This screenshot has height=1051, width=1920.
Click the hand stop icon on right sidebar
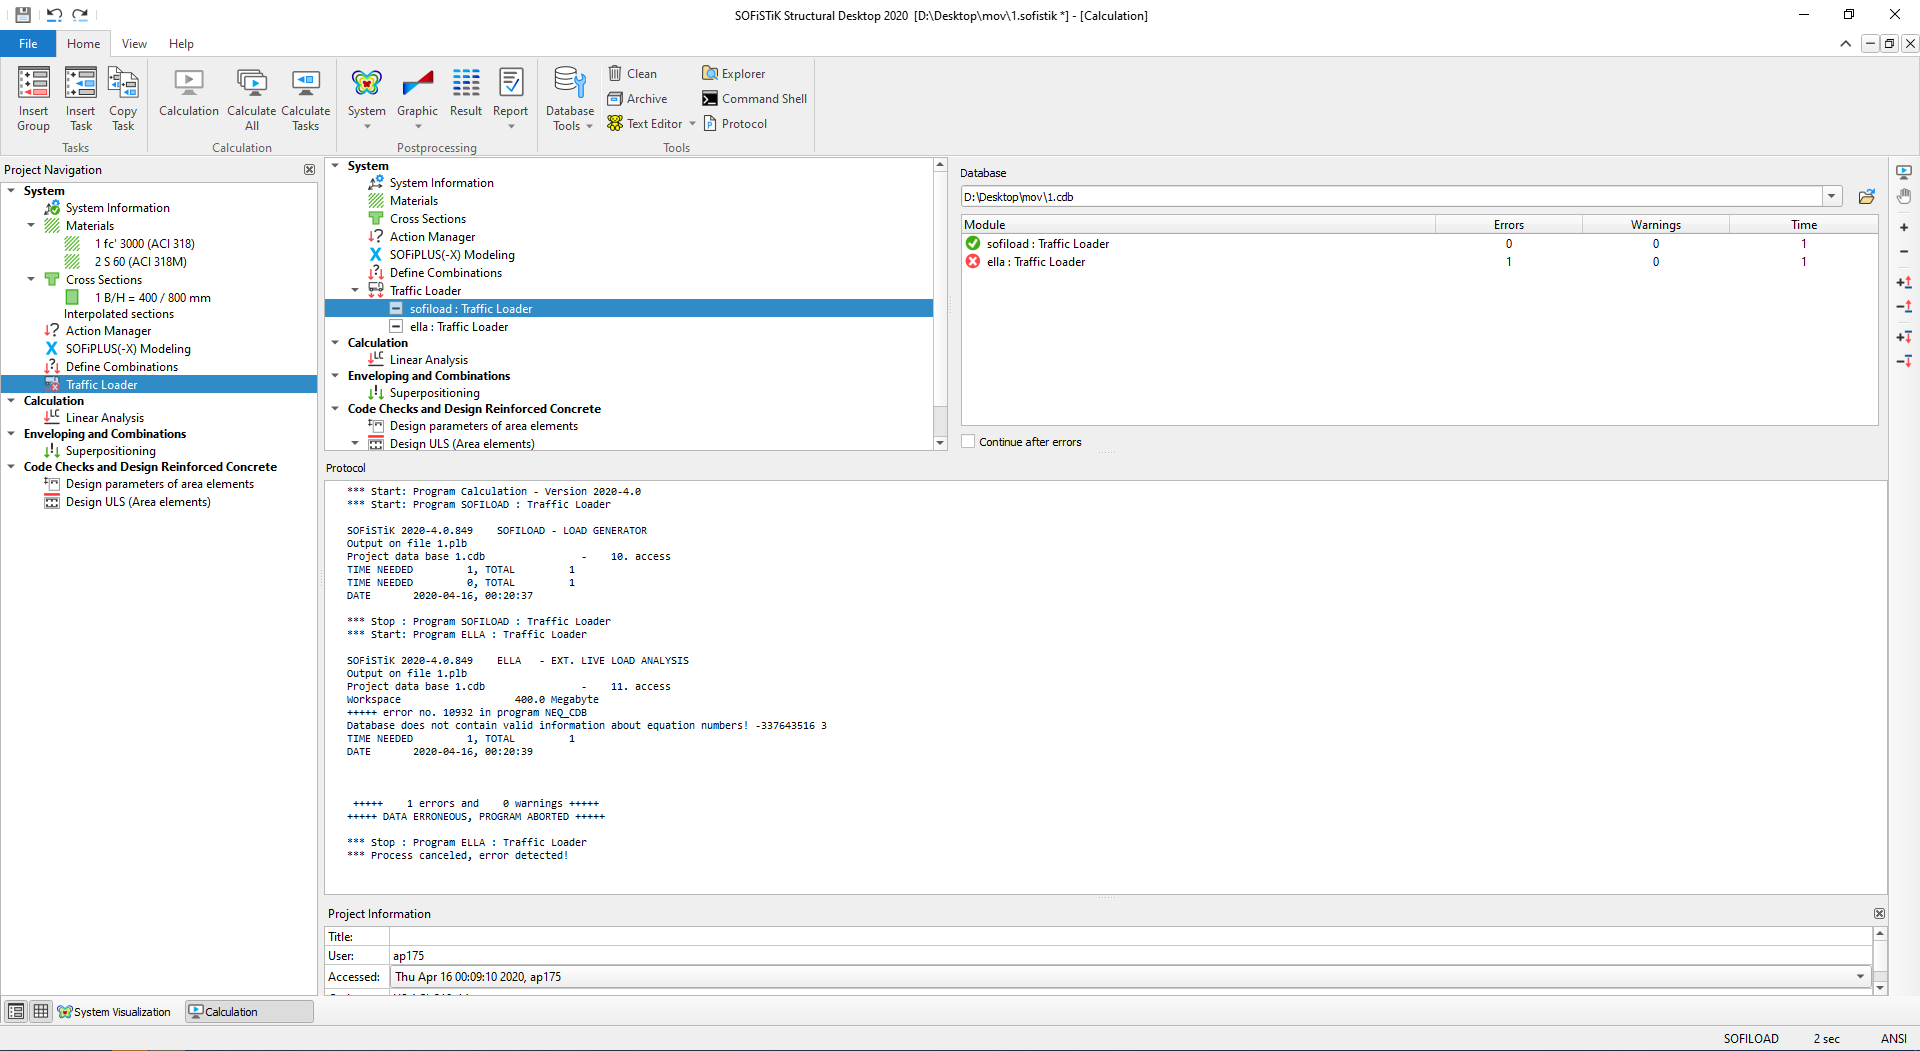point(1904,197)
